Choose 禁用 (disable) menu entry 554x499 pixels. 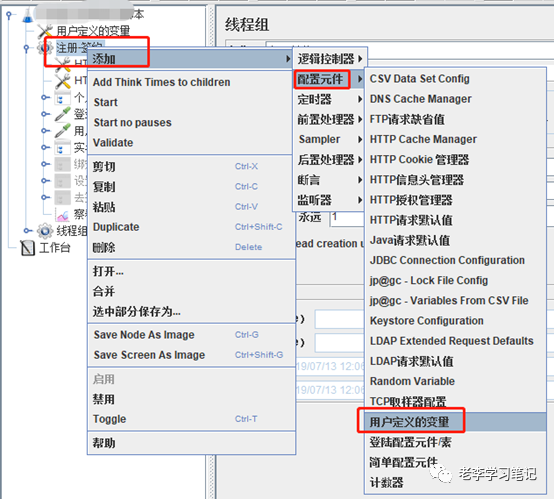coord(191,399)
